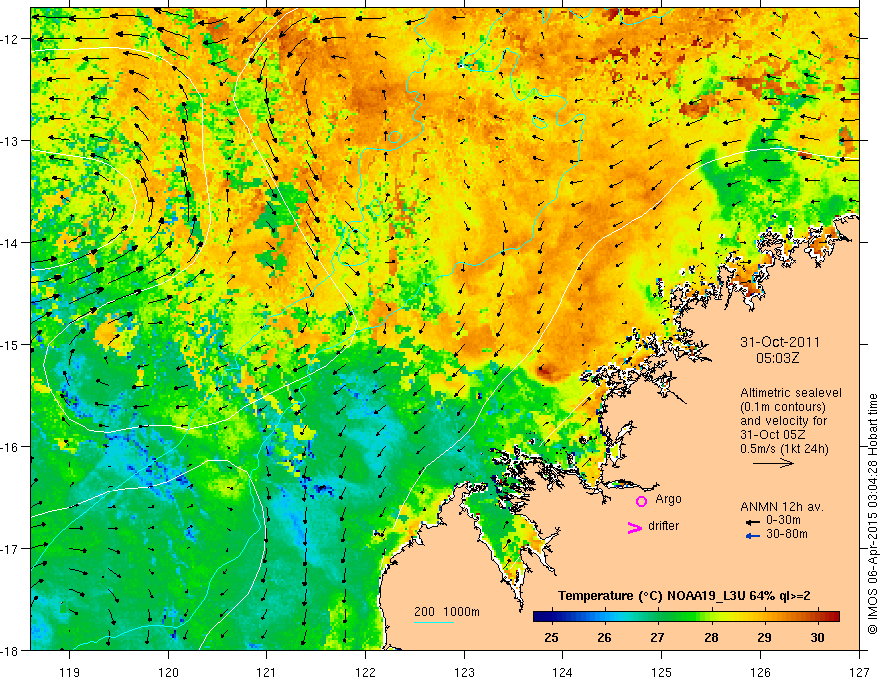This screenshot has height=680, width=880.
Task: Click the '30-80m' depth label
Action: coord(787,534)
